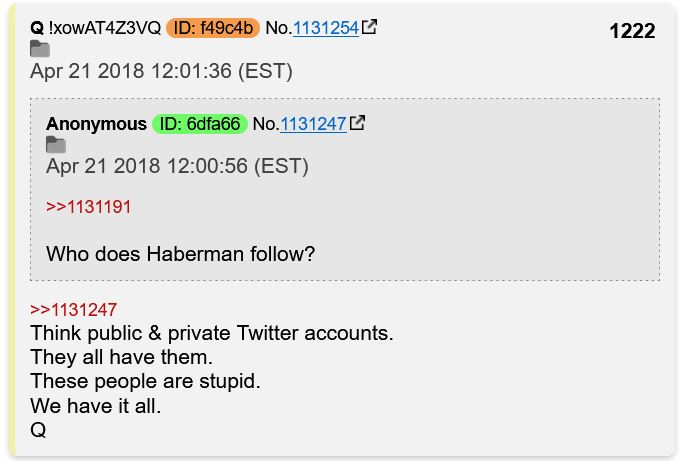Click the Q signature at post bottom
The width and height of the screenshot is (683, 461).
(x=38, y=430)
